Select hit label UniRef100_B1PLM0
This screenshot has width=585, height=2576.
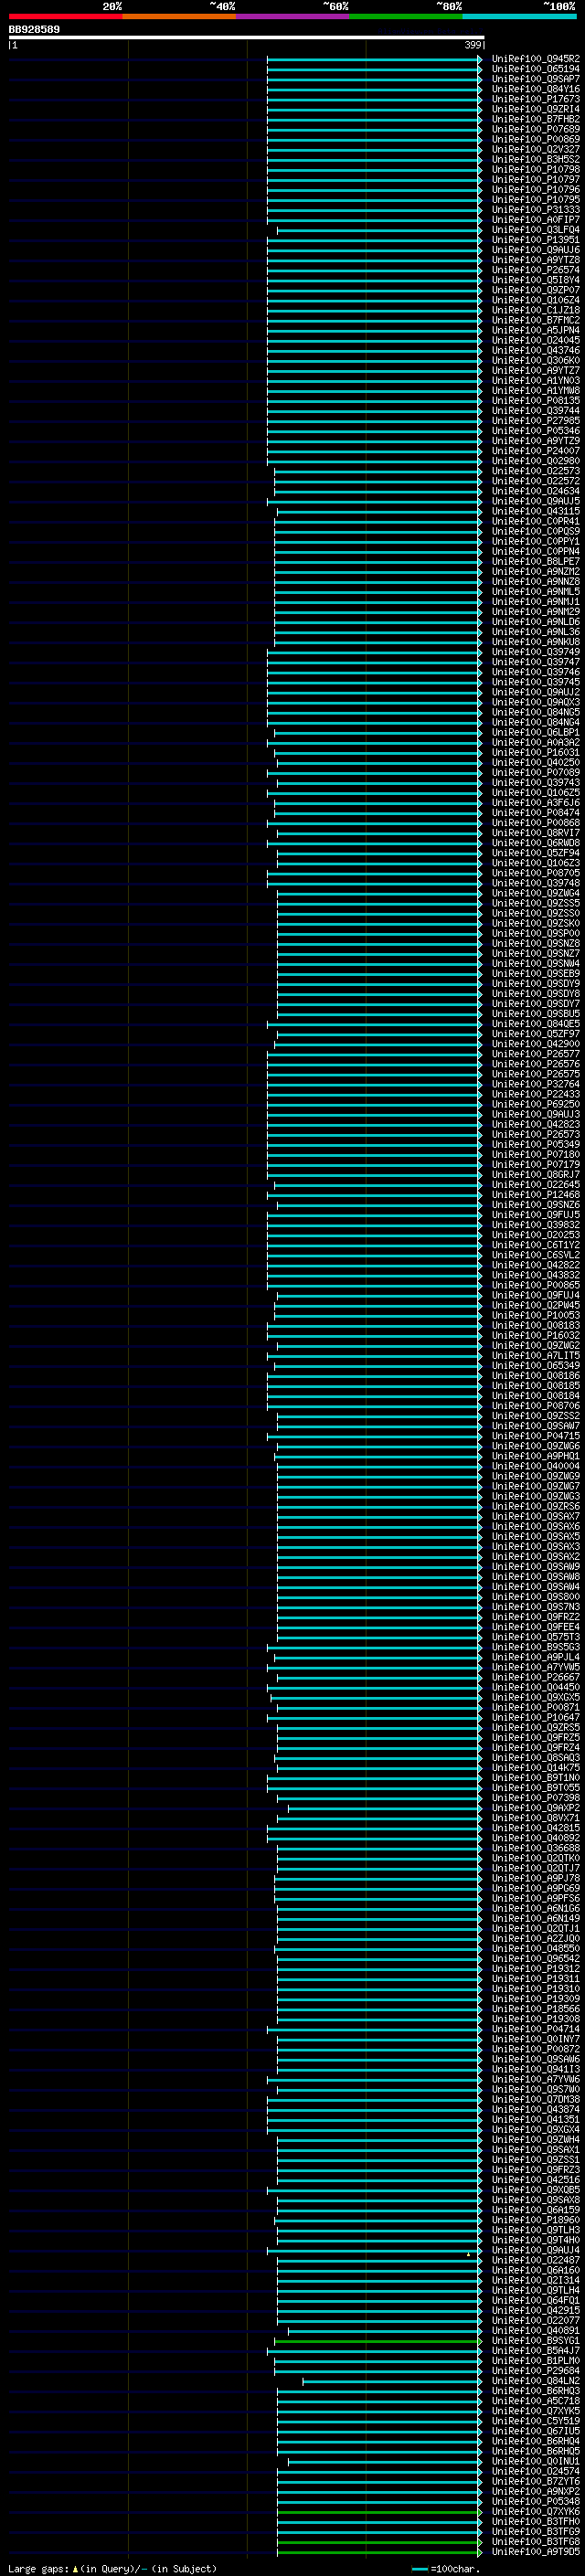(535, 2361)
